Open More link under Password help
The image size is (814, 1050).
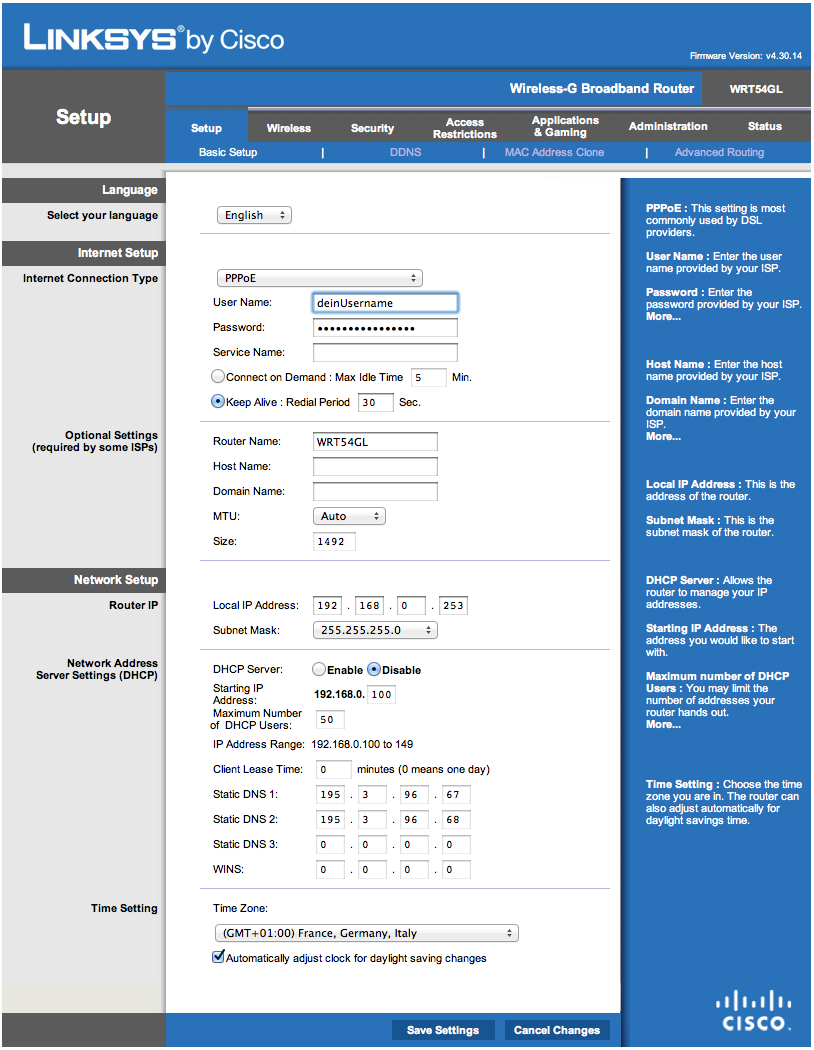point(663,317)
